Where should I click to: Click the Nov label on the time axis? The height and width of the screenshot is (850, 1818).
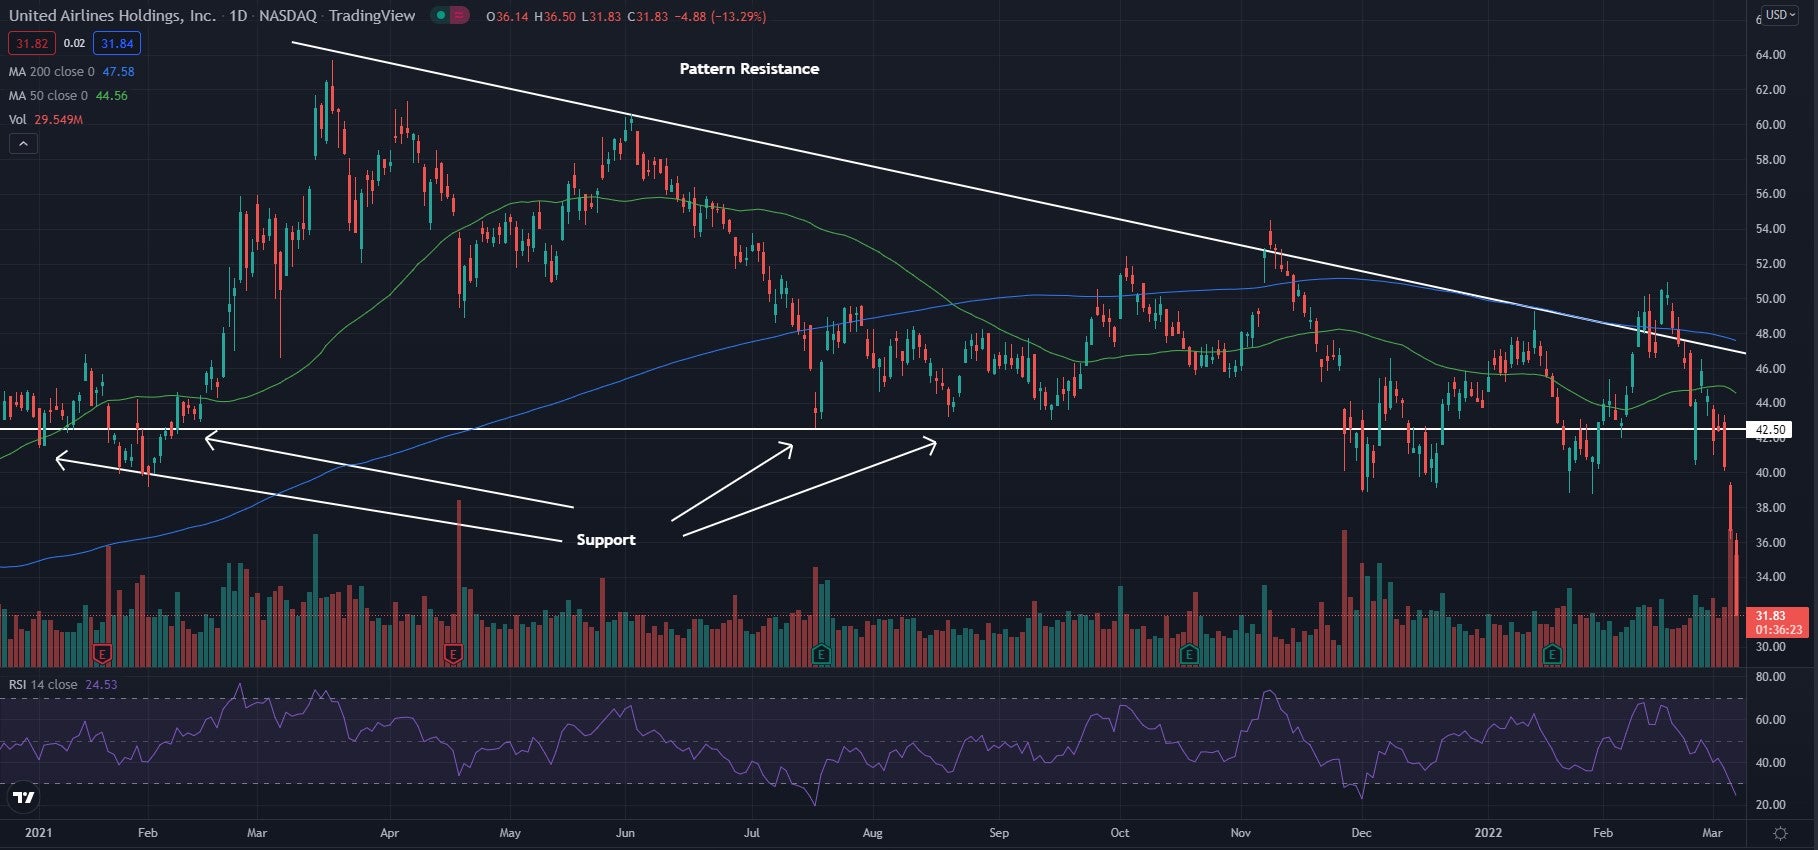tap(1241, 833)
